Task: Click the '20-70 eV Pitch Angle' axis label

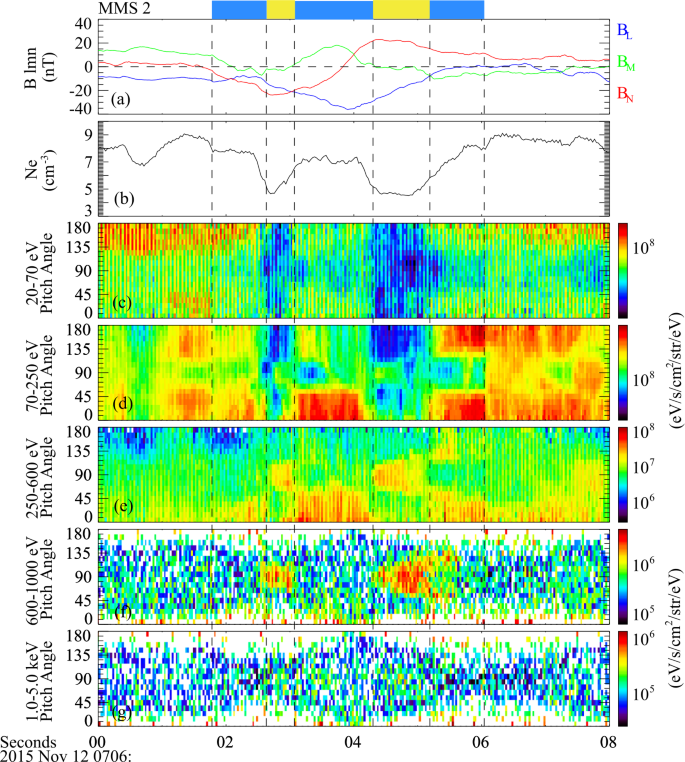Action: (x=39, y=272)
